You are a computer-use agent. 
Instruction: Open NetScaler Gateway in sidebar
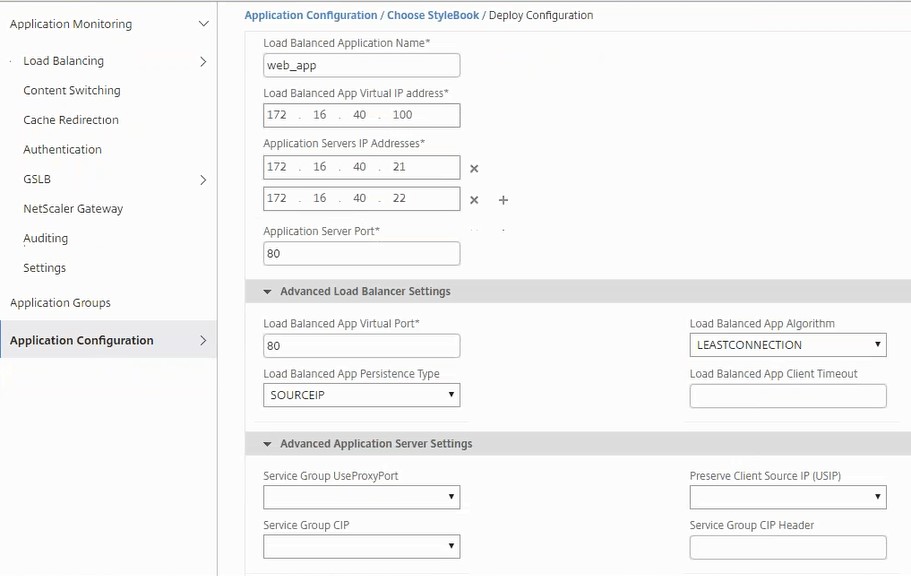pyautogui.click(x=73, y=209)
